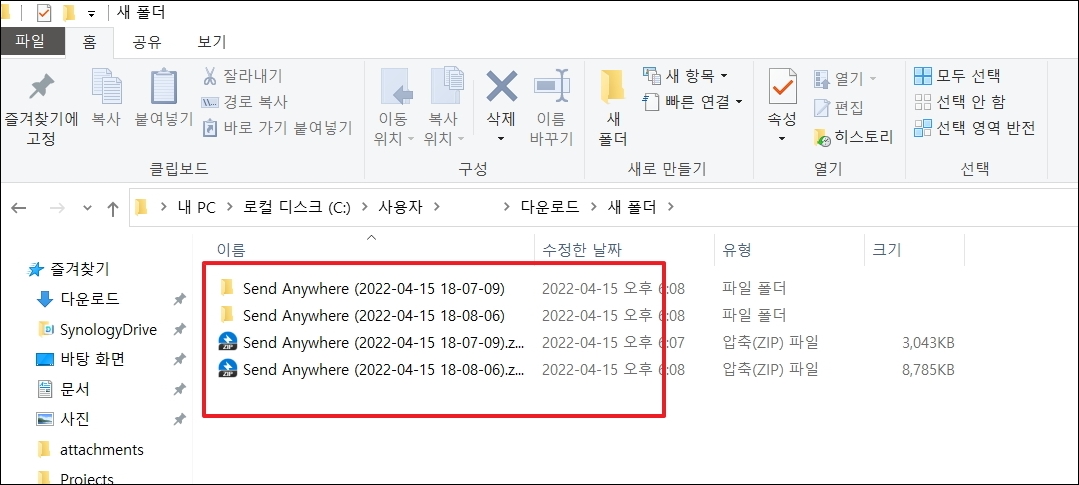Open 복사 위치 (Copy to) menu
1079x485 pixels.
pyautogui.click(x=444, y=107)
